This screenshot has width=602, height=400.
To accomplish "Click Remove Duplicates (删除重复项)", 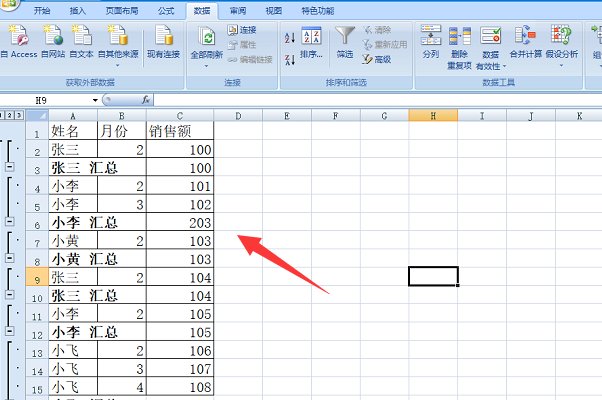I will tap(459, 48).
